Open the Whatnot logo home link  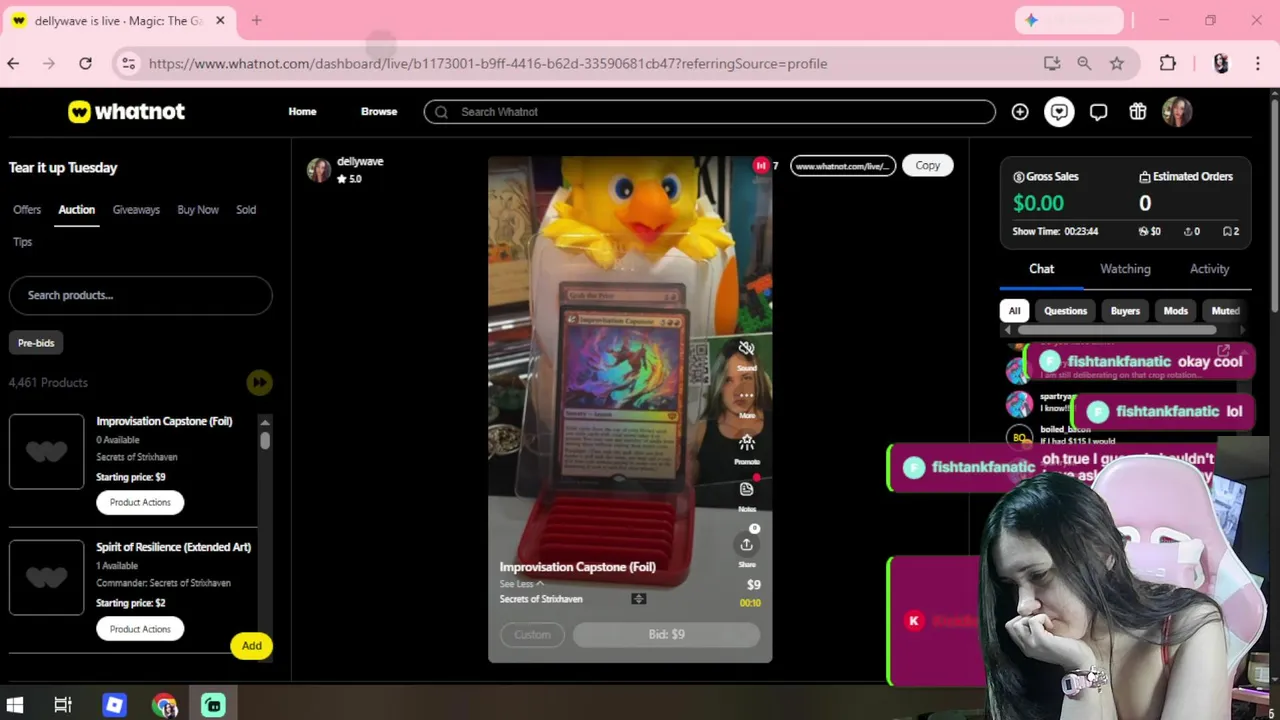tap(126, 112)
